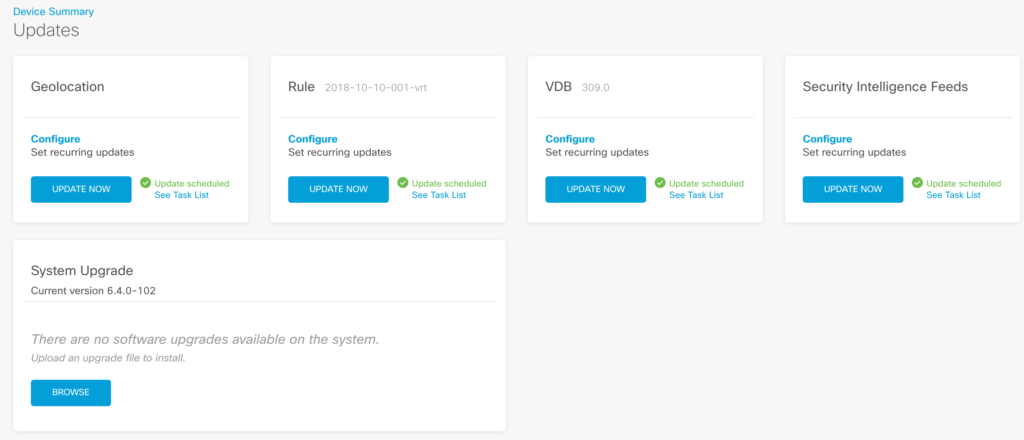This screenshot has height=440, width=1024.
Task: Open Configure link in Rule card
Action: [x=312, y=139]
